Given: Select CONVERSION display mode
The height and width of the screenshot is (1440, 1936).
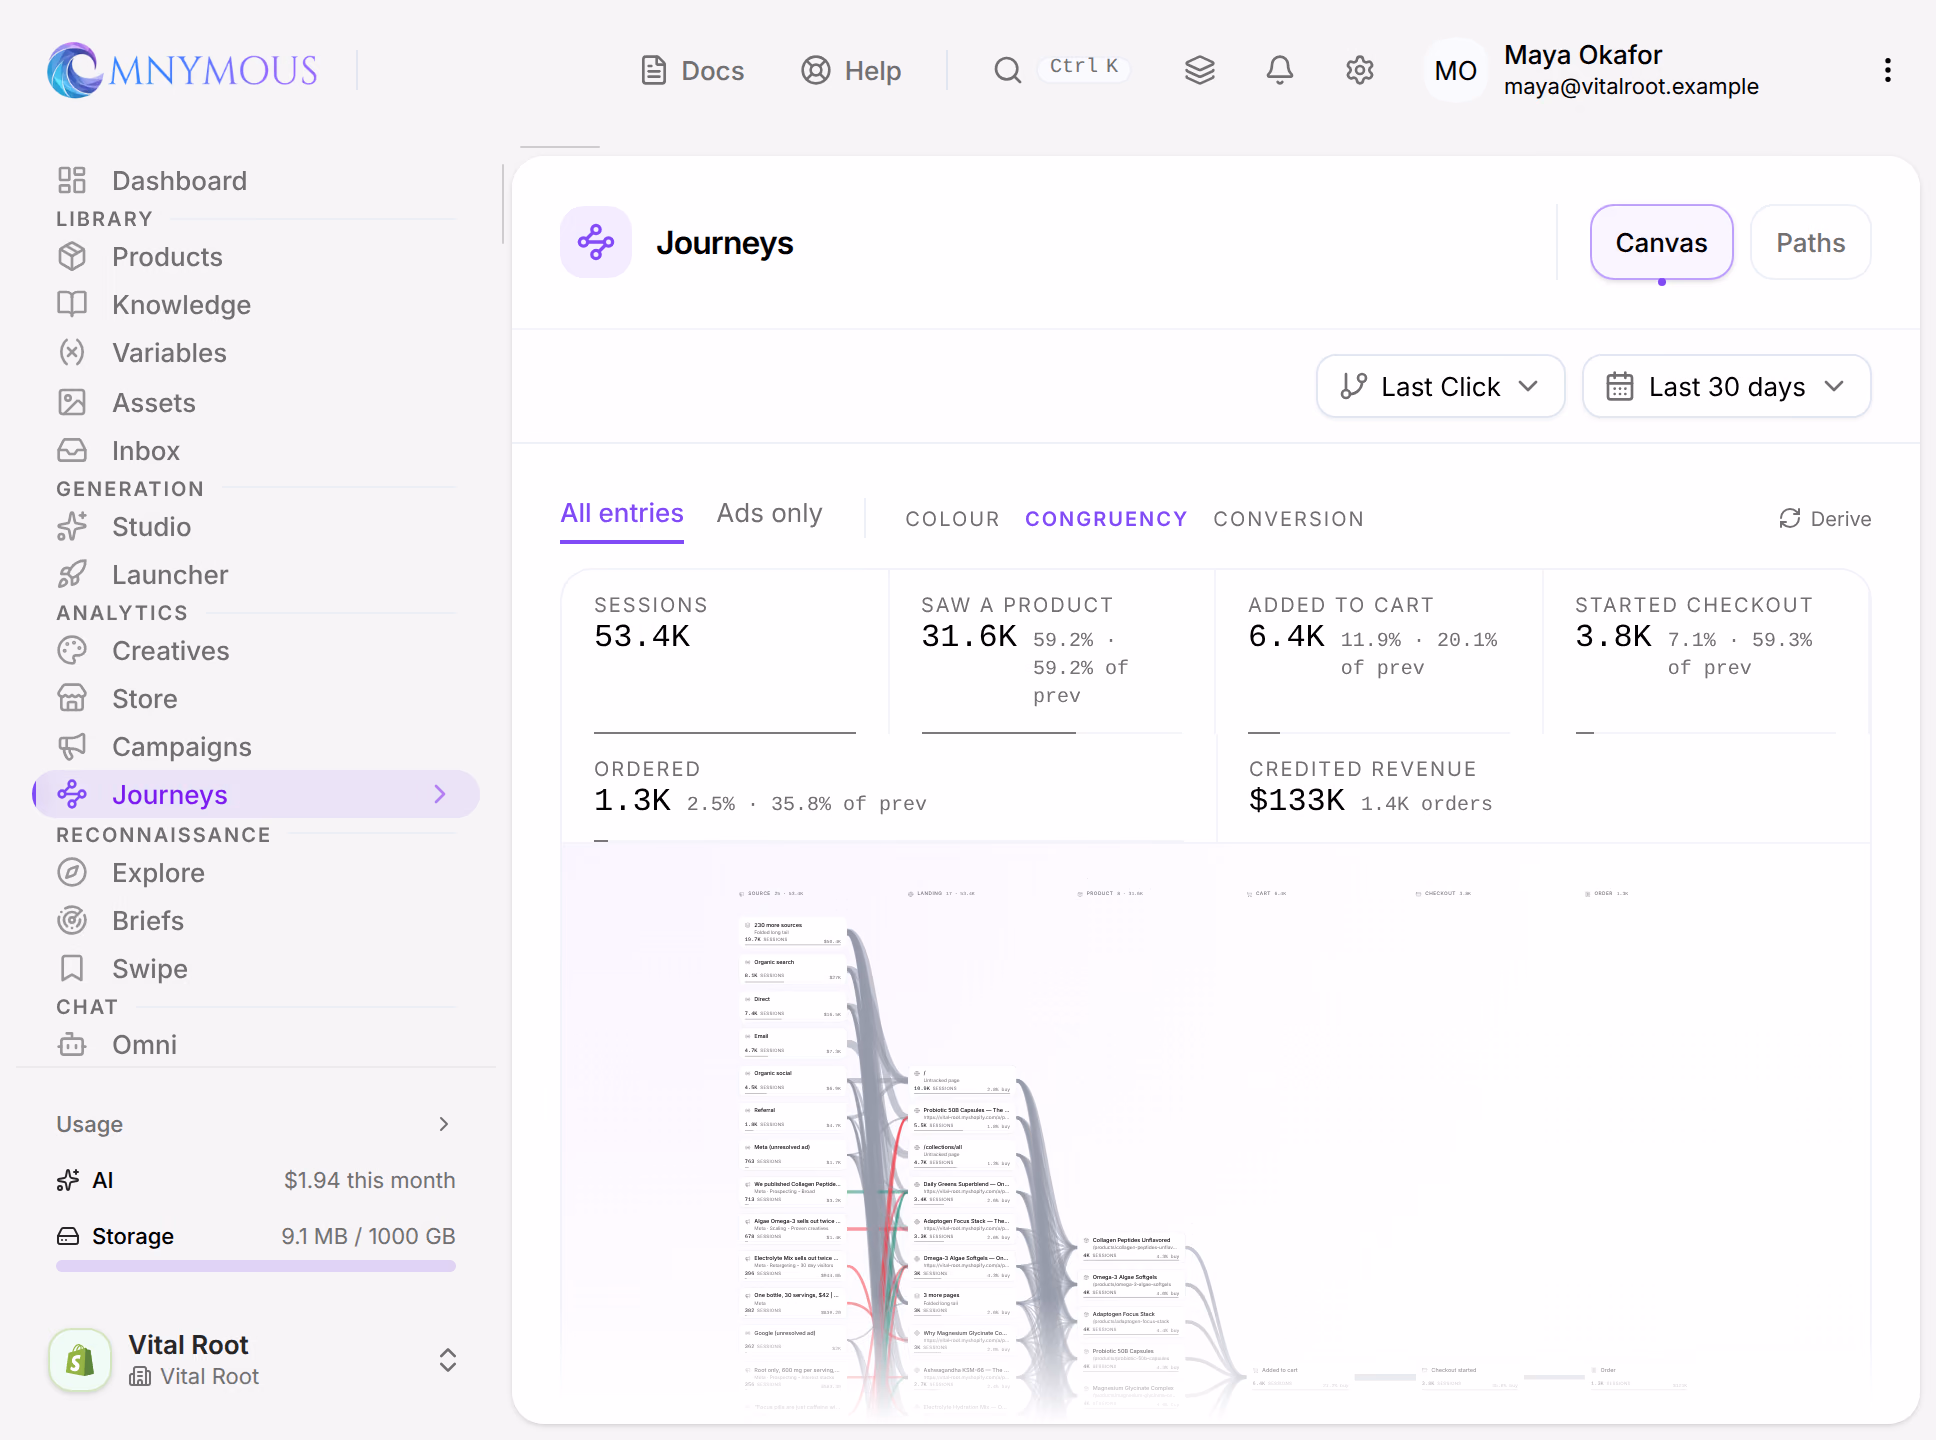Looking at the screenshot, I should click(x=1288, y=519).
